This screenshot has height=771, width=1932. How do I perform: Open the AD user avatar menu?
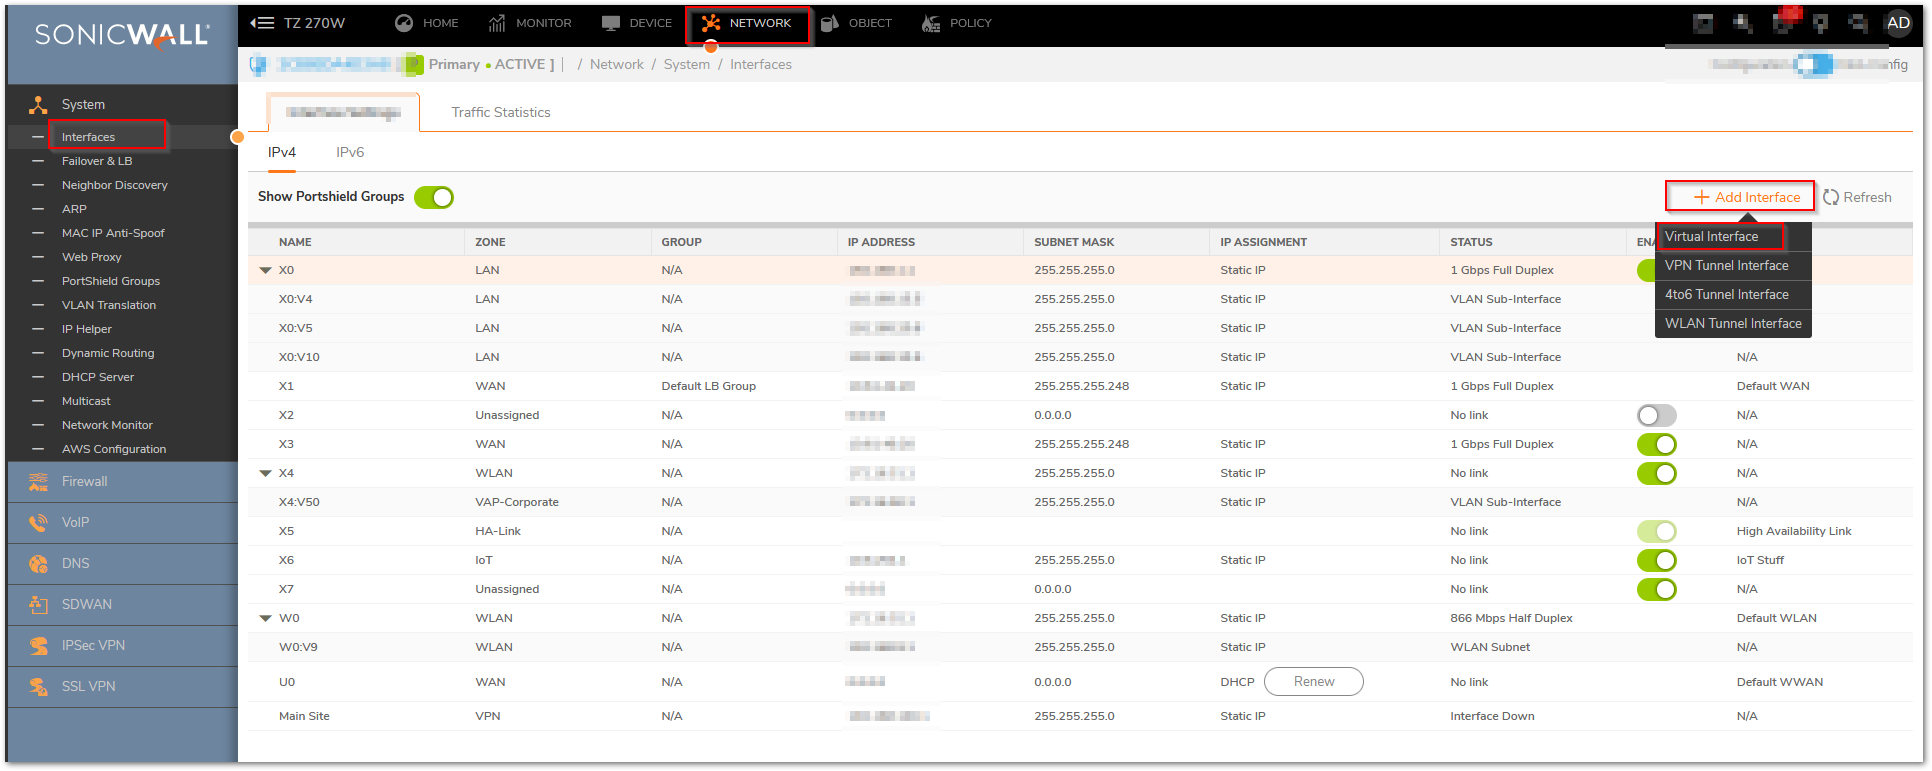click(x=1898, y=23)
